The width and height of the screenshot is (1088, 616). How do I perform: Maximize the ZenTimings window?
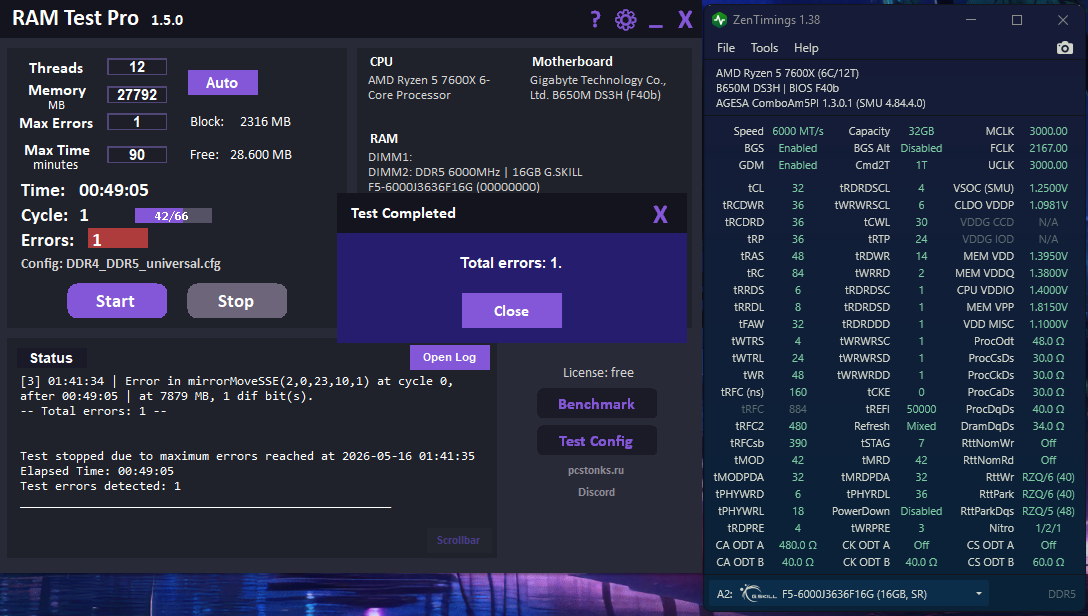point(1017,20)
